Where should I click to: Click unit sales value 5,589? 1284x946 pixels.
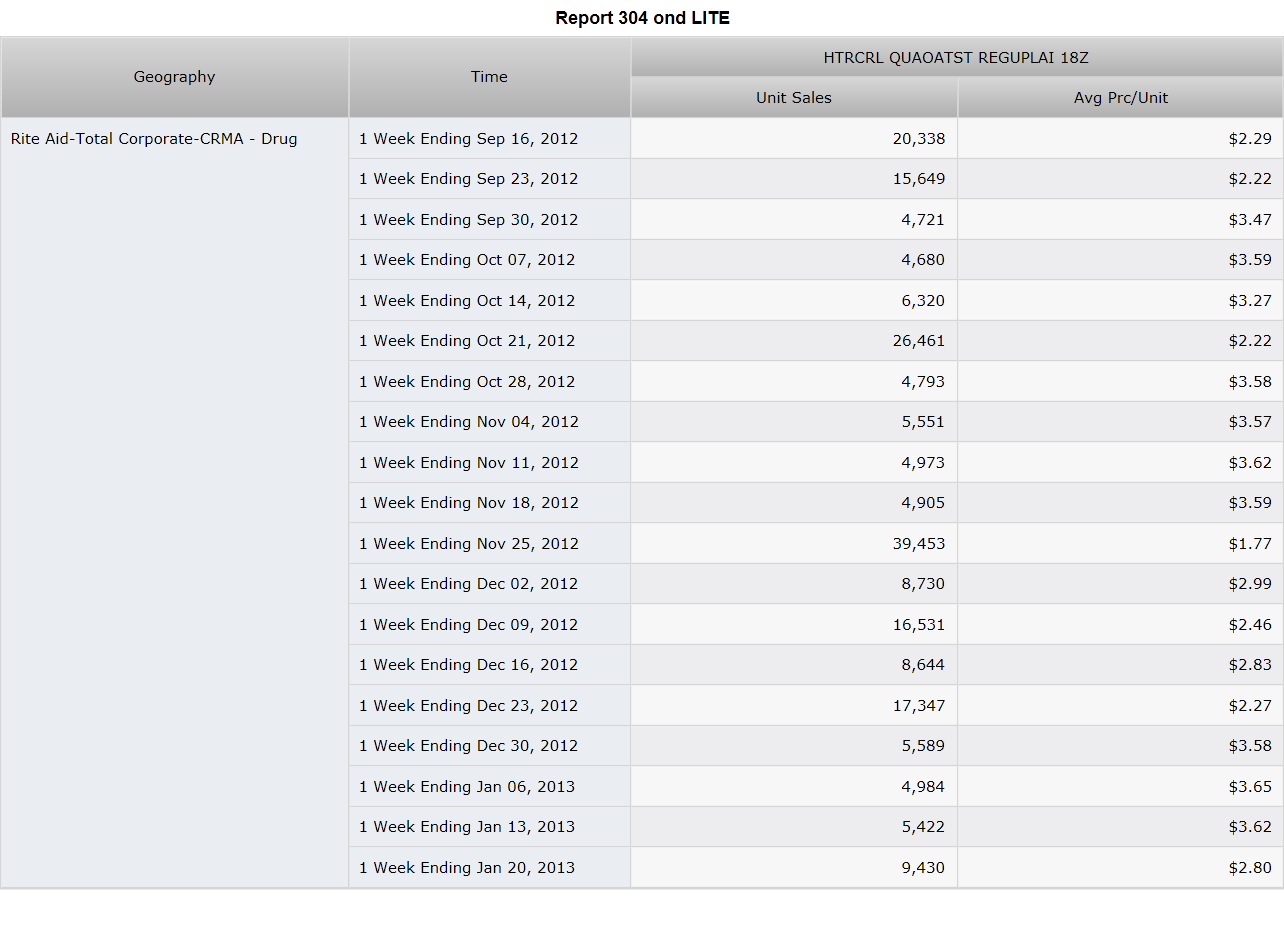[x=794, y=746]
